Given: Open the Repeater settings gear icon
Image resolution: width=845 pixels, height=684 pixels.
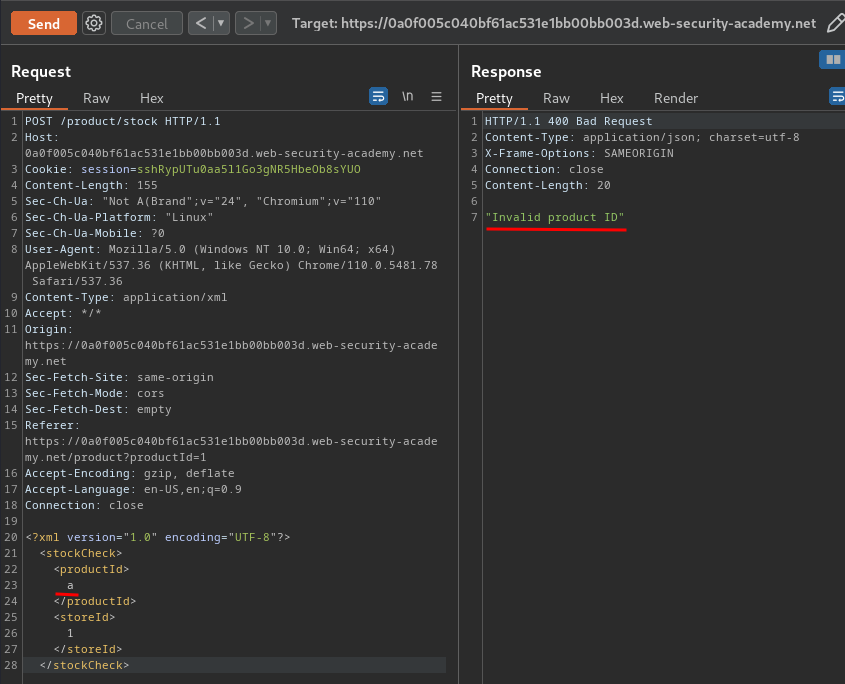Looking at the screenshot, I should tap(94, 23).
